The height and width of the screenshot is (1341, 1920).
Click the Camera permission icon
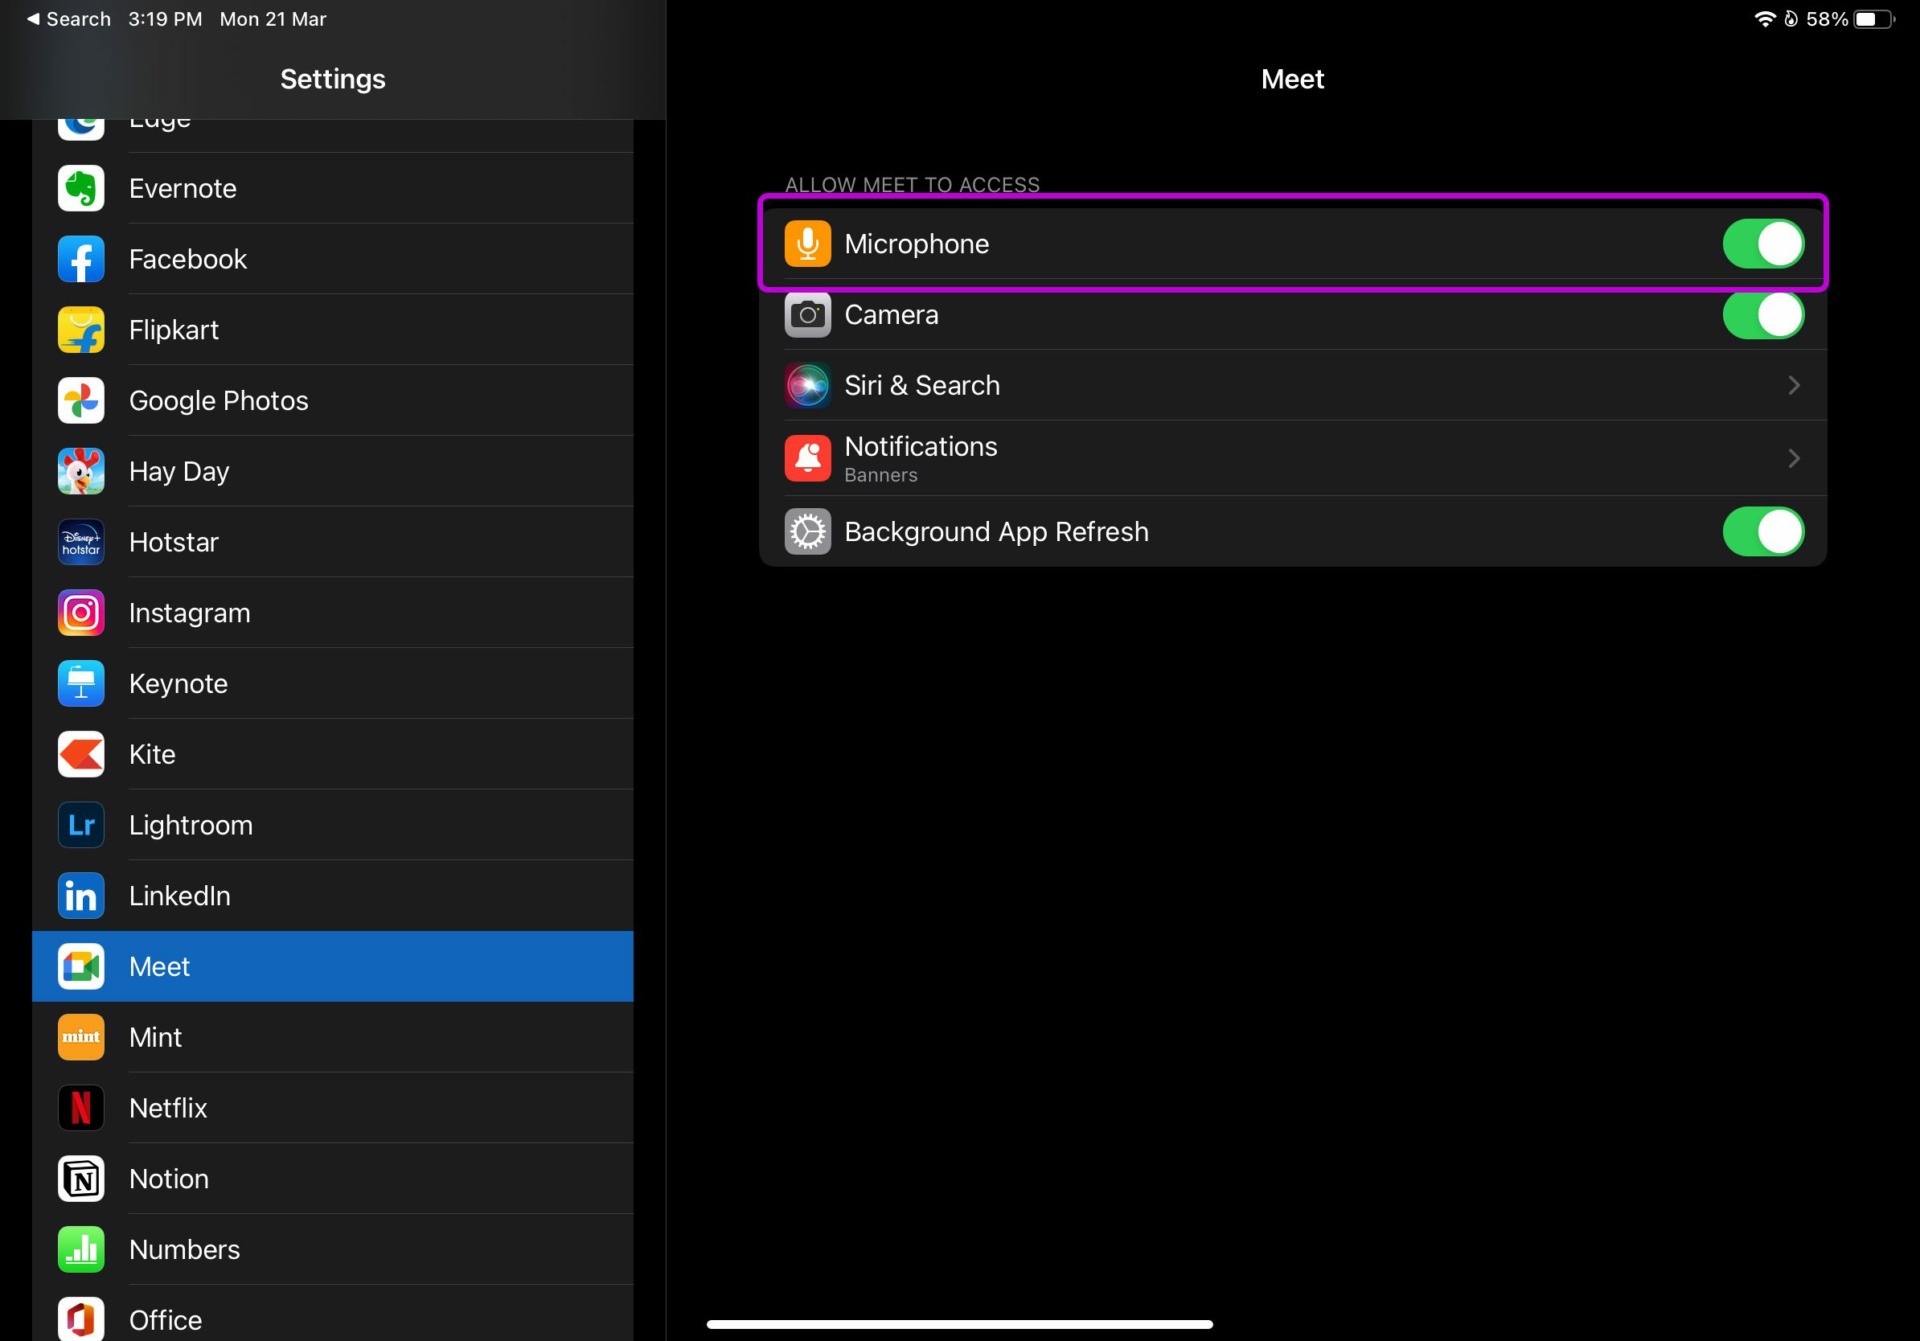(807, 314)
